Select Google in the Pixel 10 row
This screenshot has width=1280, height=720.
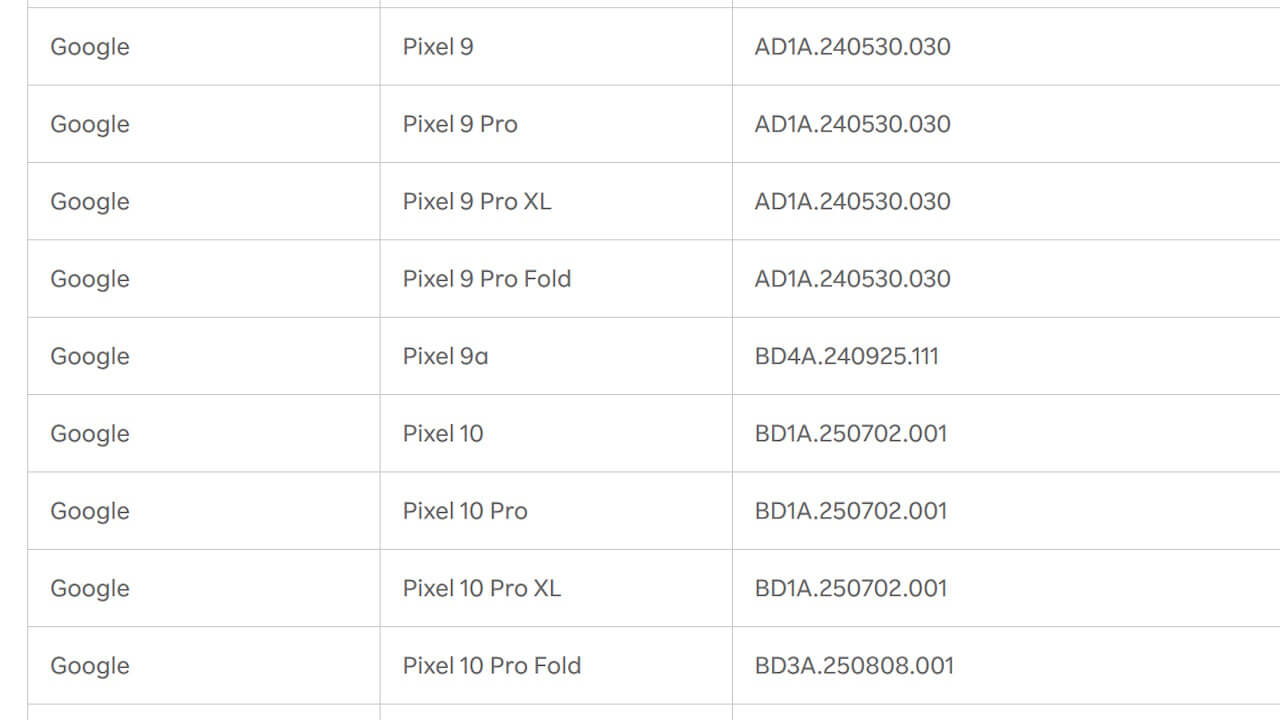click(90, 433)
